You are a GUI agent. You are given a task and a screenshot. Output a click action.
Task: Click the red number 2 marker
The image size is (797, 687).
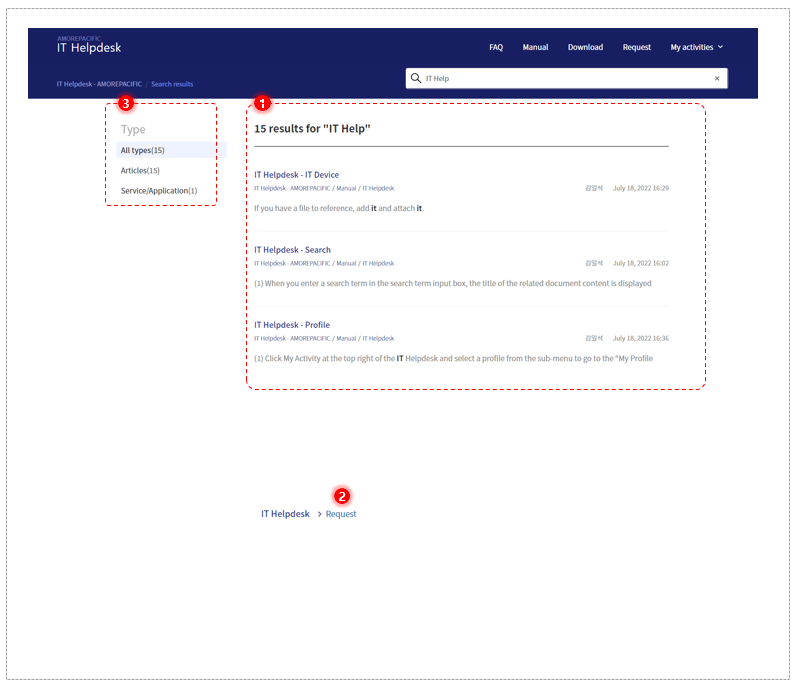[x=342, y=496]
